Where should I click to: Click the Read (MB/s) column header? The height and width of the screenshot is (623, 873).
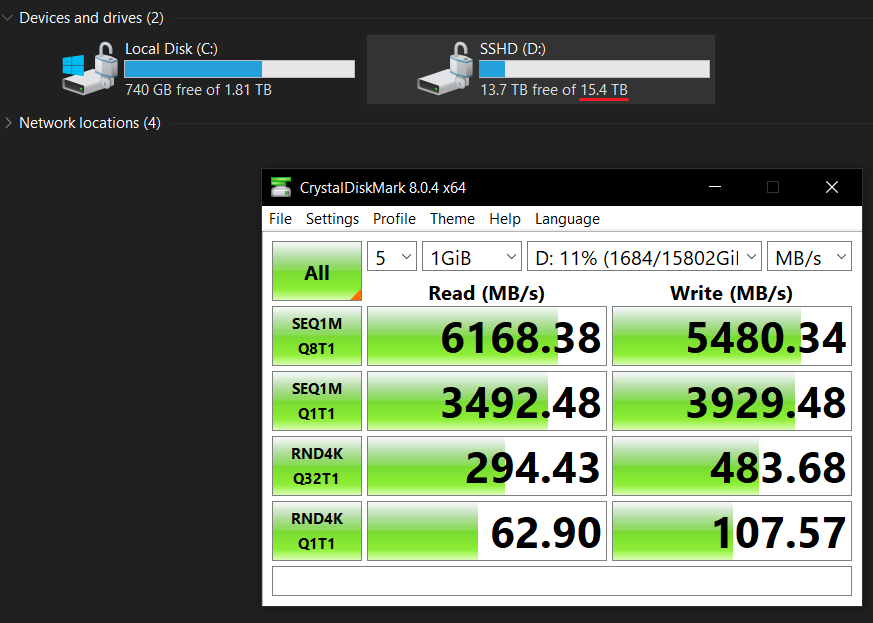(487, 293)
